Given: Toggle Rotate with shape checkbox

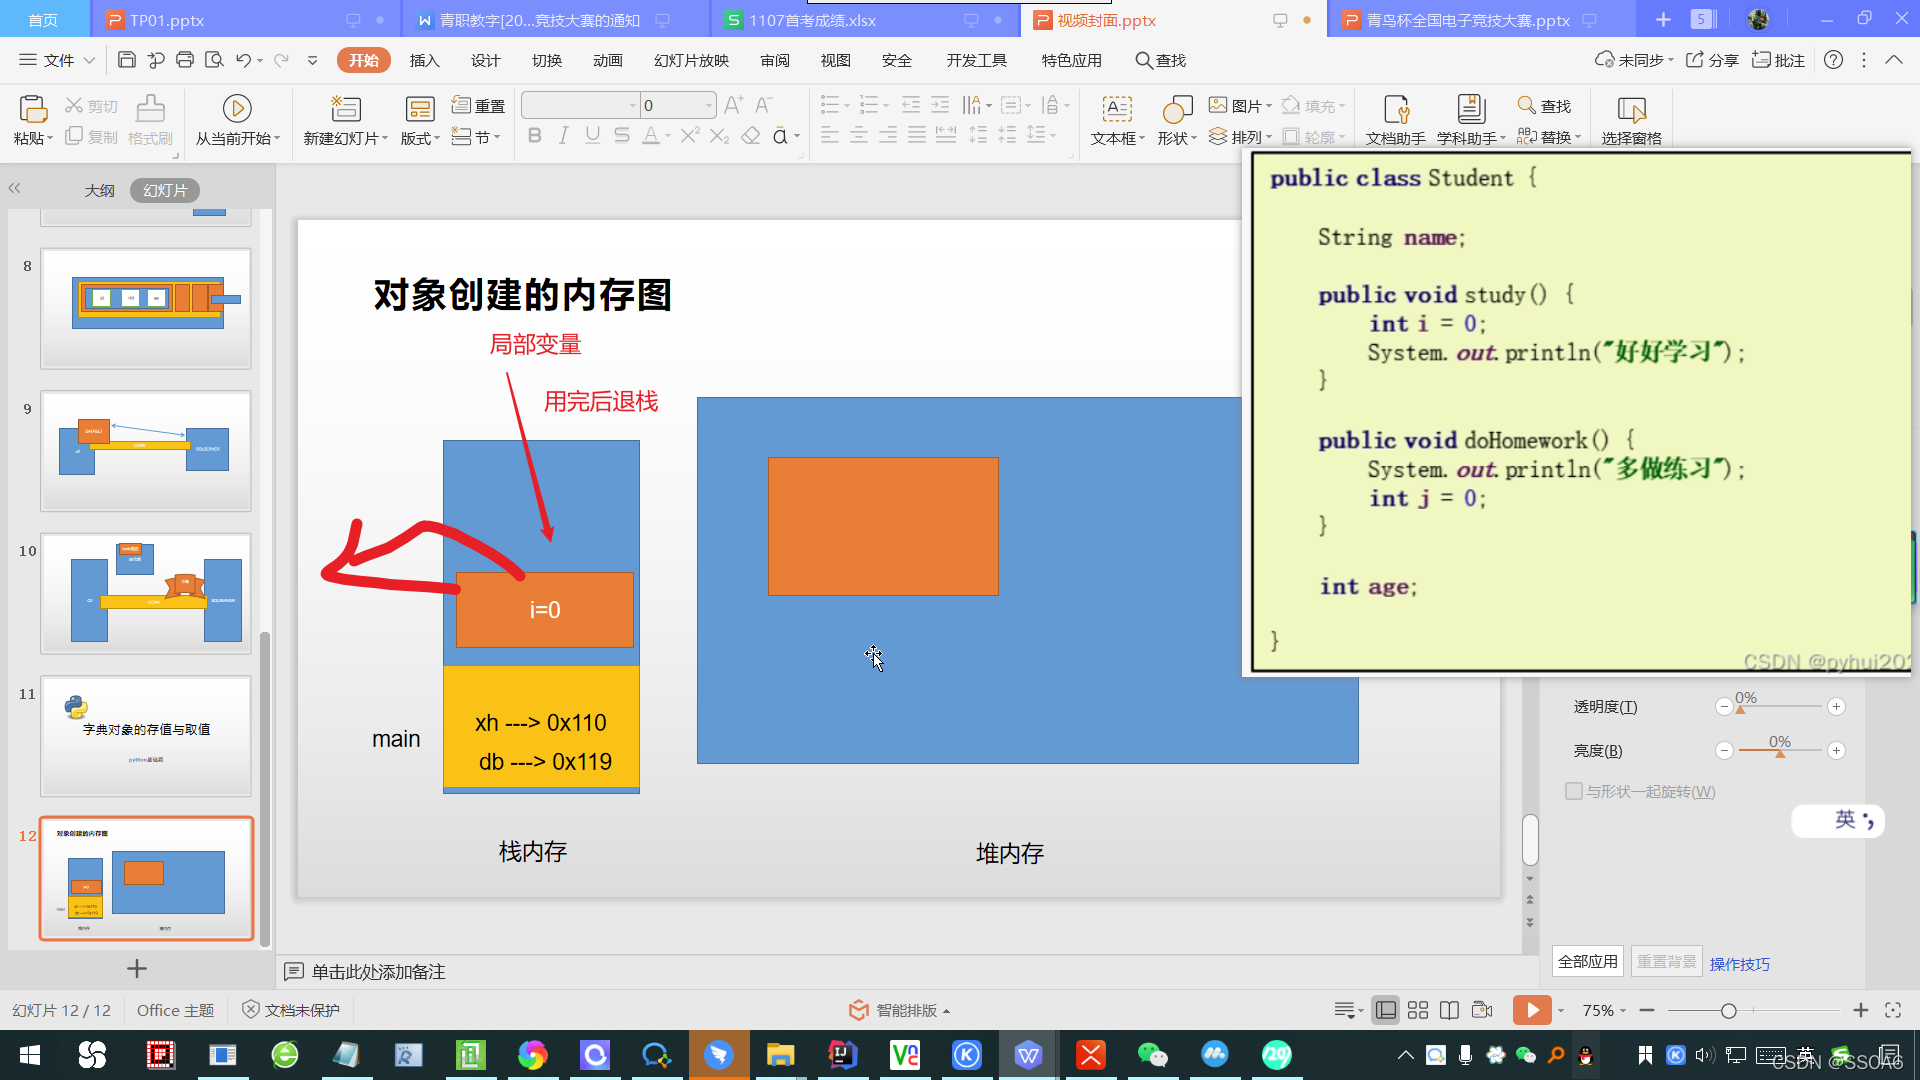Looking at the screenshot, I should pos(1574,791).
